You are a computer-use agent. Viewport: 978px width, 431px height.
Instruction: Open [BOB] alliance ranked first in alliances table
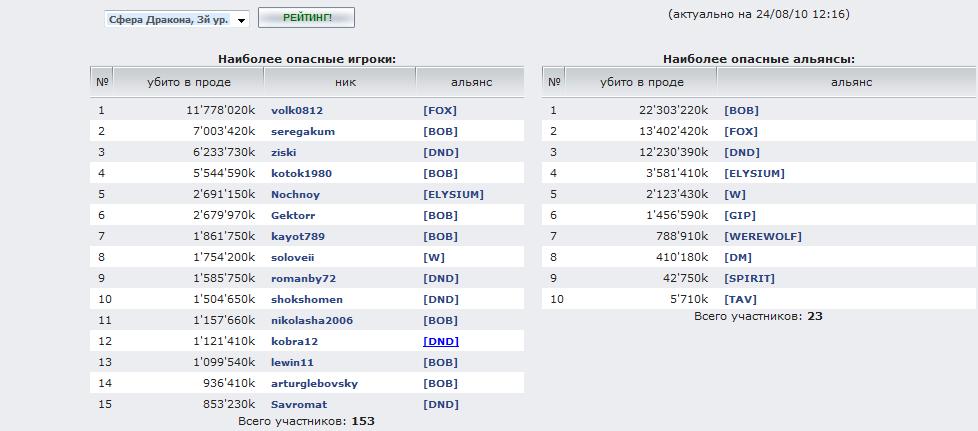[x=741, y=110]
